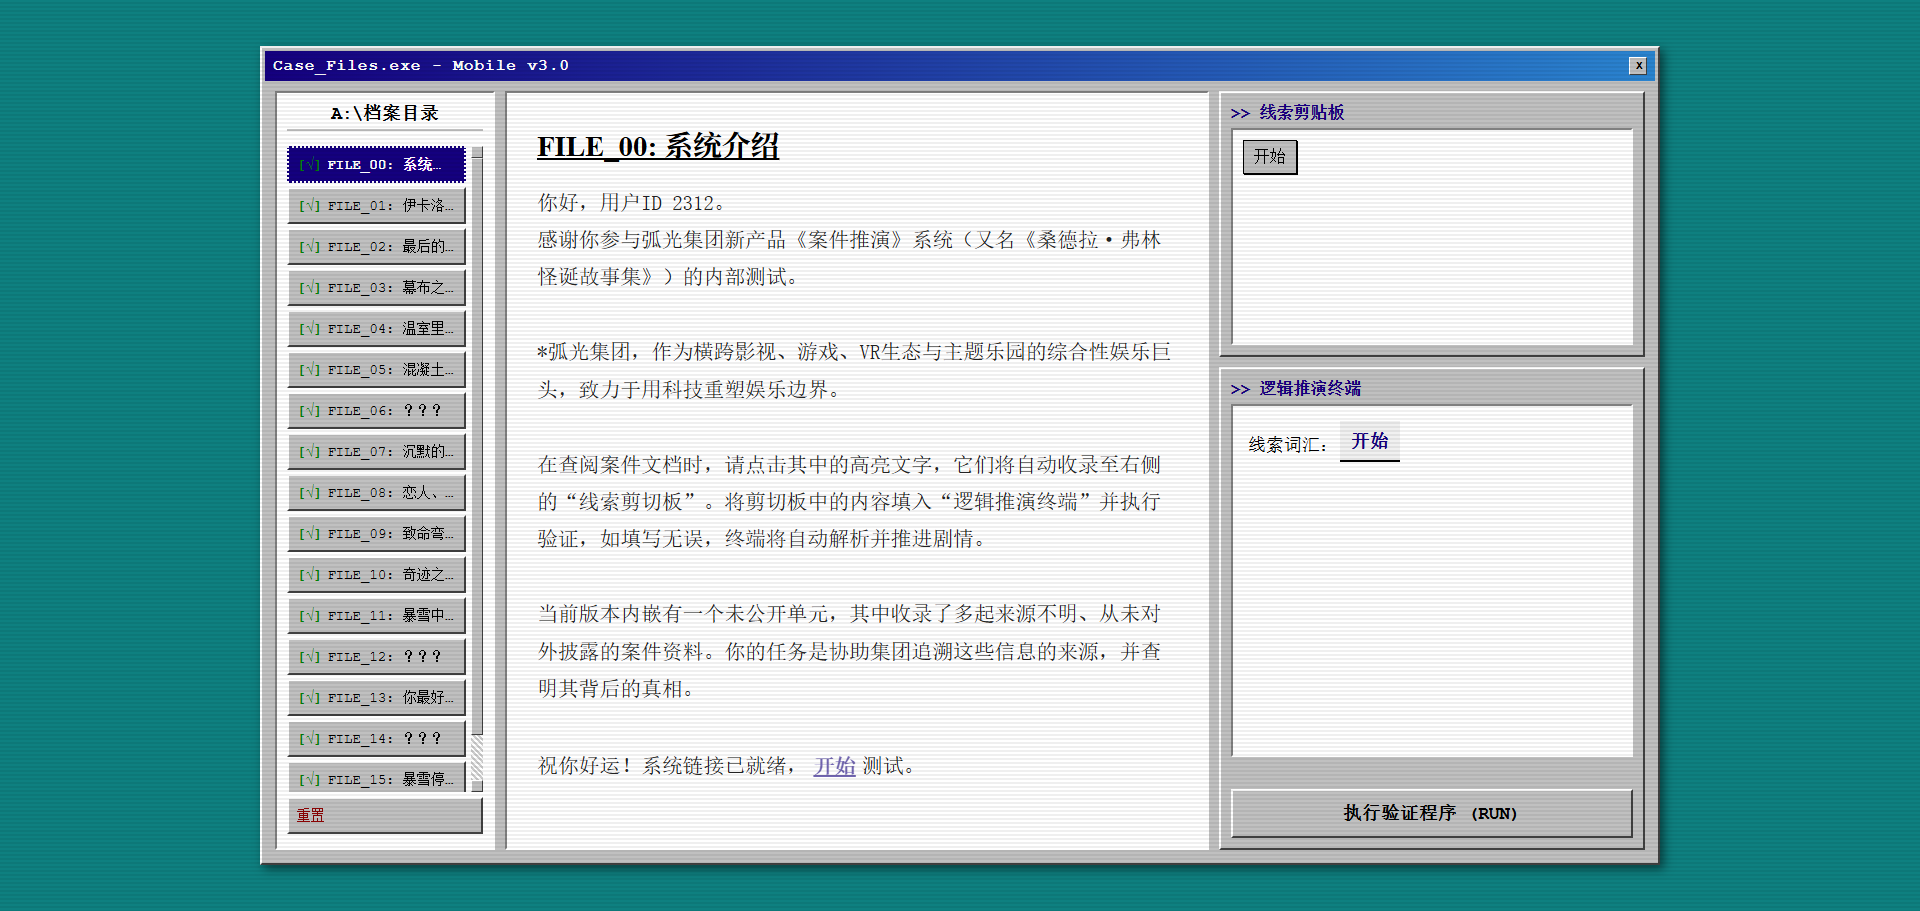Image resolution: width=1920 pixels, height=911 pixels.
Task: Select the FILE_02 archive entry
Action: [376, 247]
